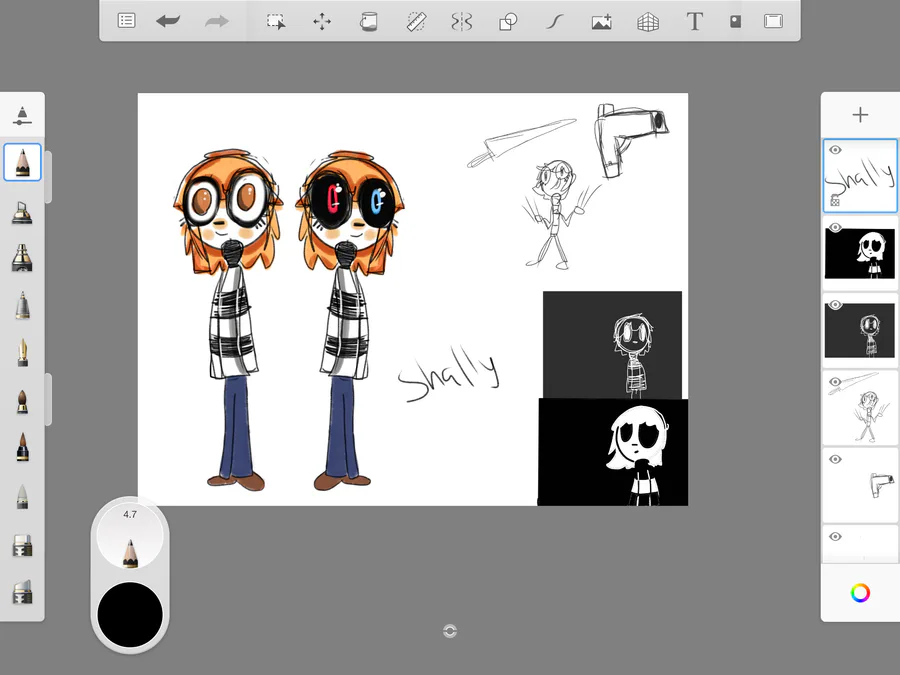The image size is (900, 675).
Task: Select the Technical Pen brush
Action: click(22, 305)
